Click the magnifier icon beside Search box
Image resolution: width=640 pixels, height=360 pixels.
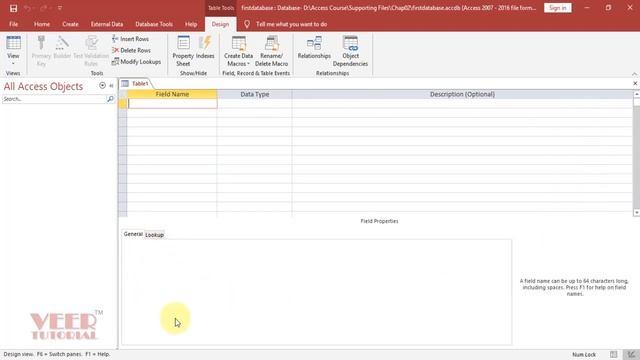coord(110,99)
